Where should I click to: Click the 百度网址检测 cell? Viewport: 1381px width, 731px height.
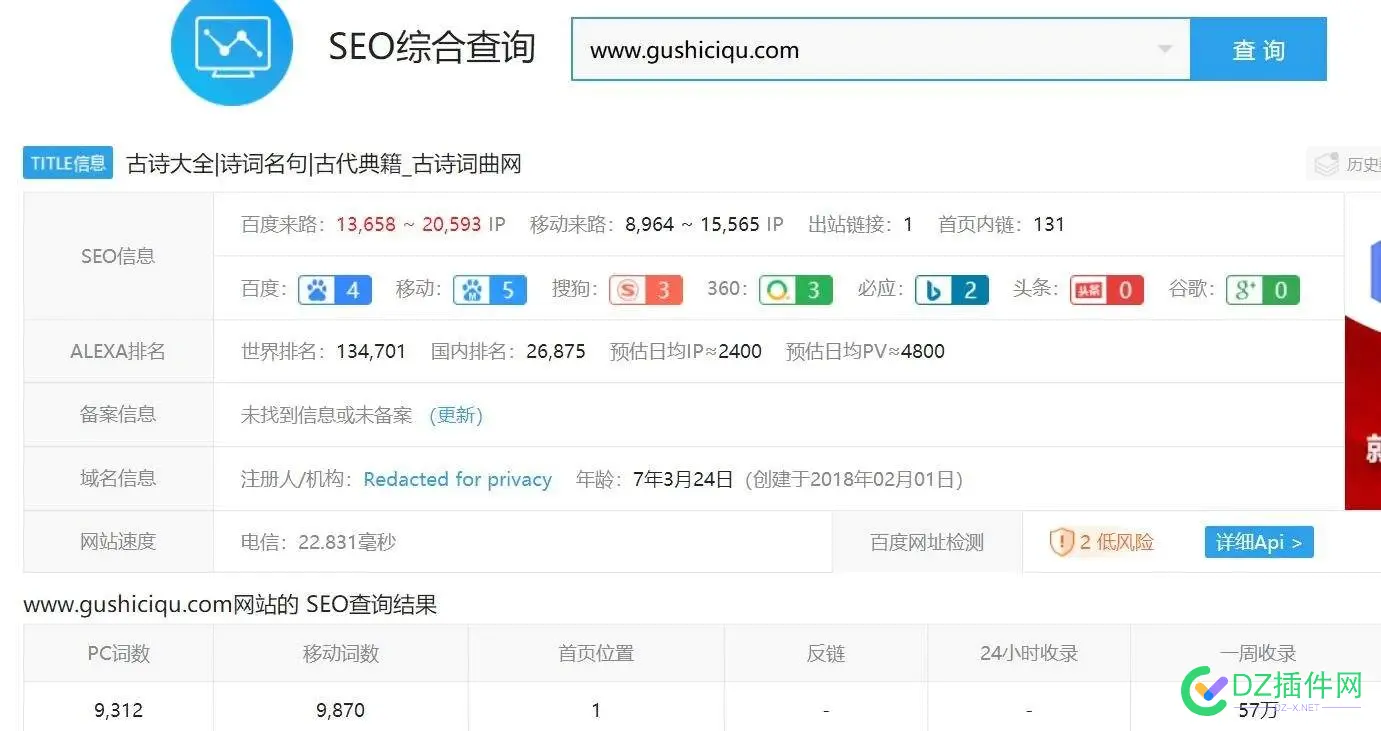[x=927, y=542]
